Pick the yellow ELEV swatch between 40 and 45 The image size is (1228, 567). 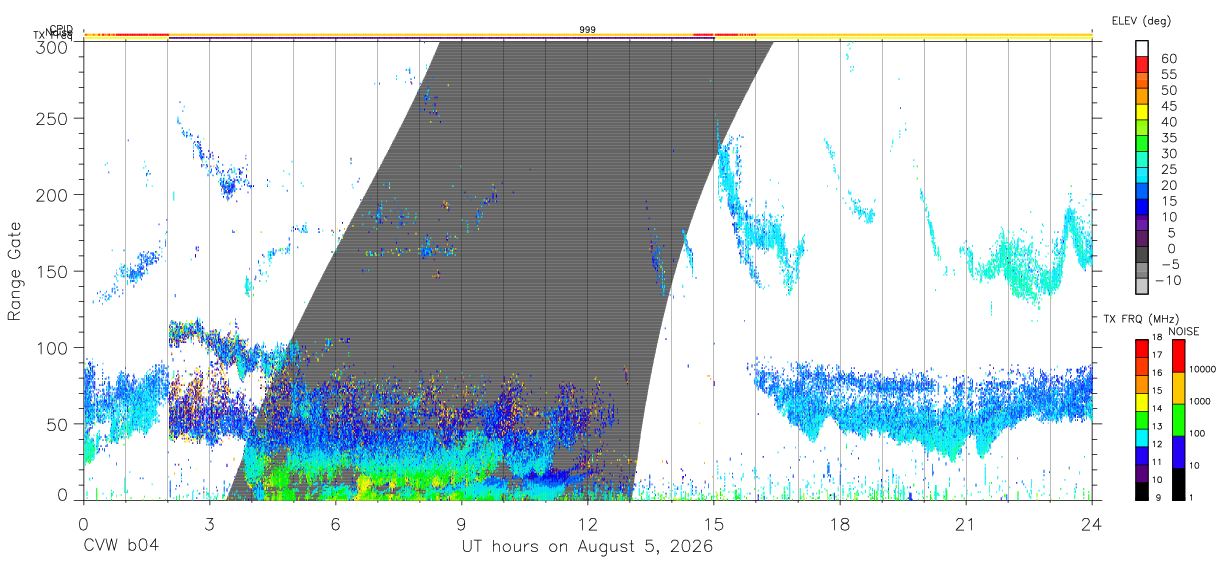pos(1142,114)
